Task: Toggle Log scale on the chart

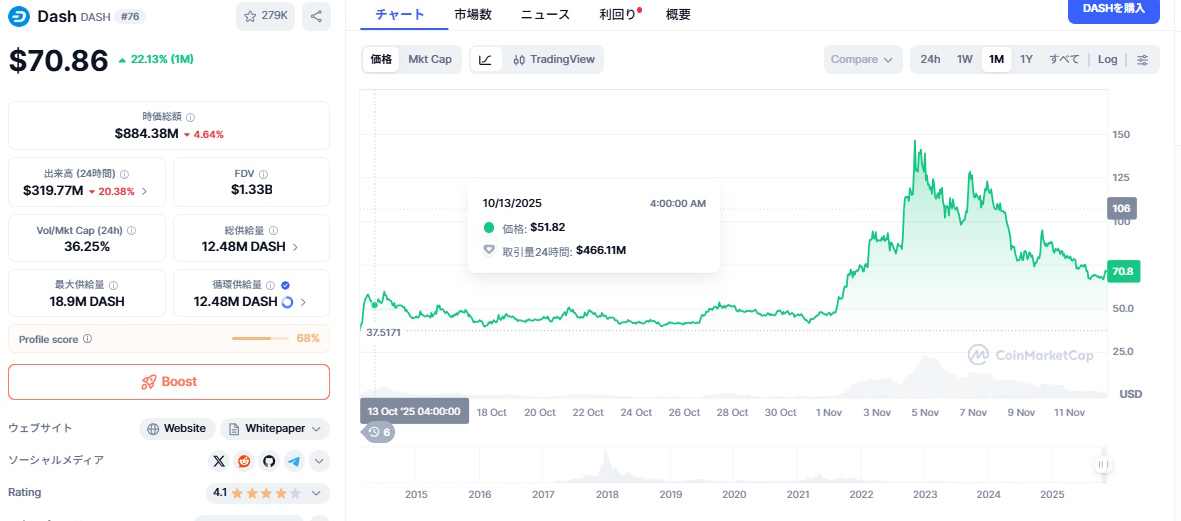Action: click(x=1107, y=60)
